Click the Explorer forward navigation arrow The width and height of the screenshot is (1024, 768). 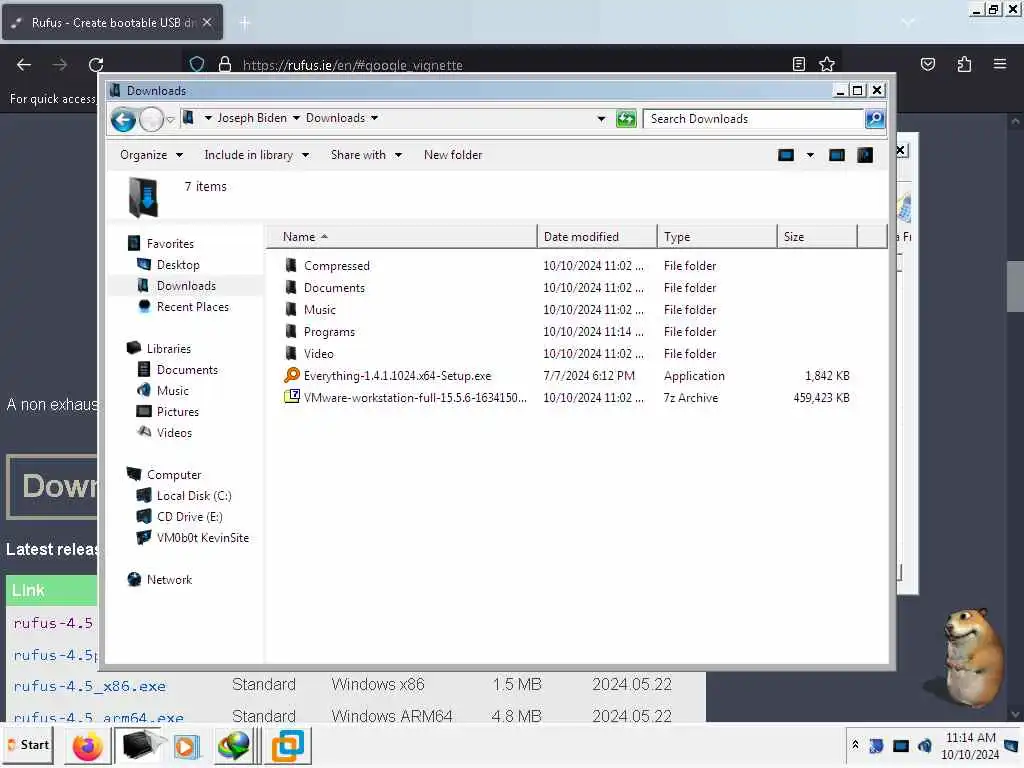click(152, 119)
